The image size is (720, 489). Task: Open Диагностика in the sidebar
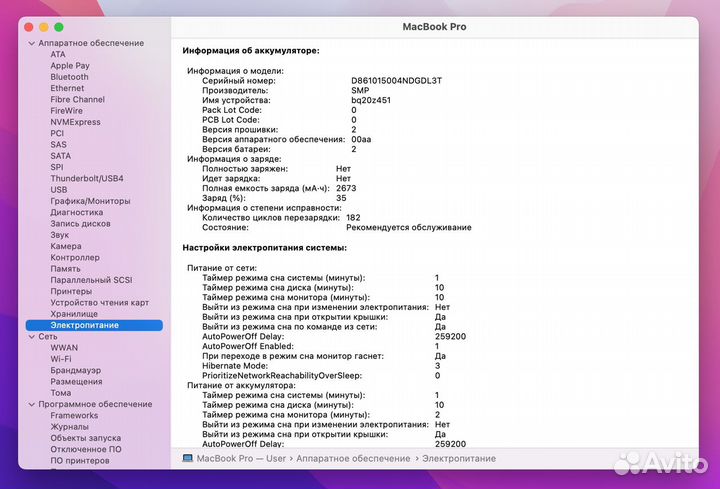77,213
